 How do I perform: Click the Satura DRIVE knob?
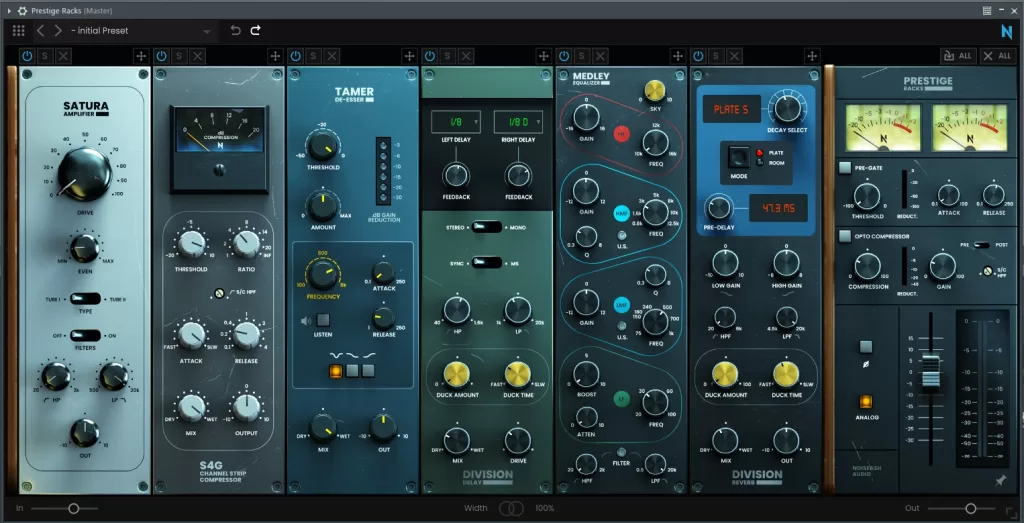pos(85,174)
